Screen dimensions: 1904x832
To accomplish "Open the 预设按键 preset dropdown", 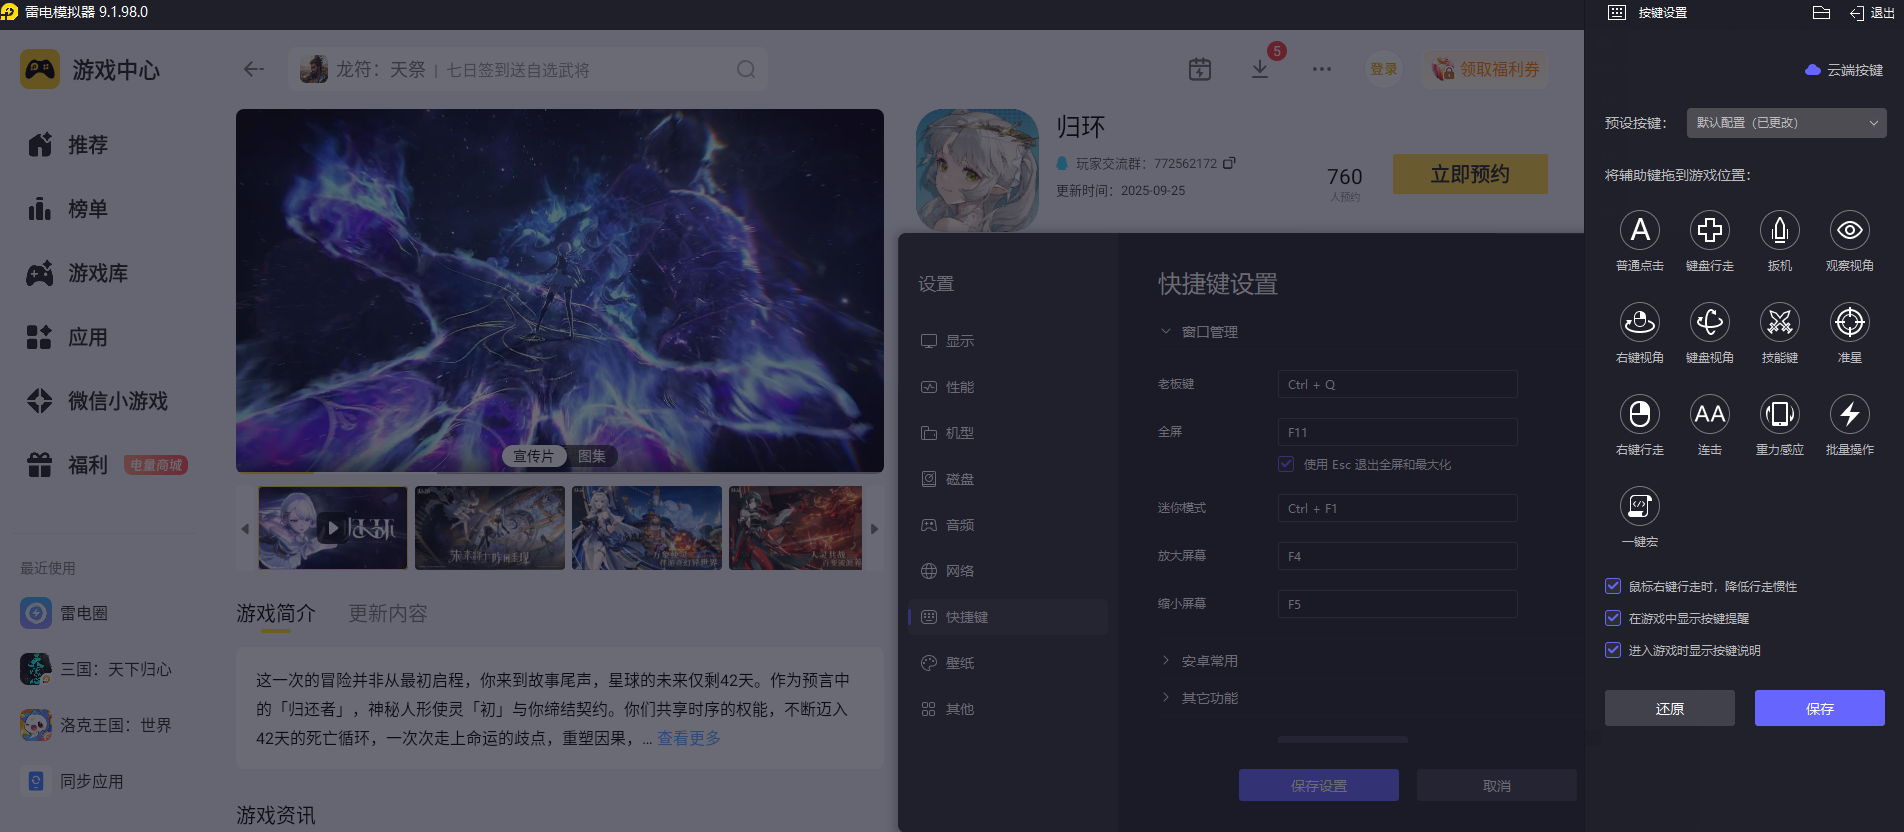I will (1786, 123).
